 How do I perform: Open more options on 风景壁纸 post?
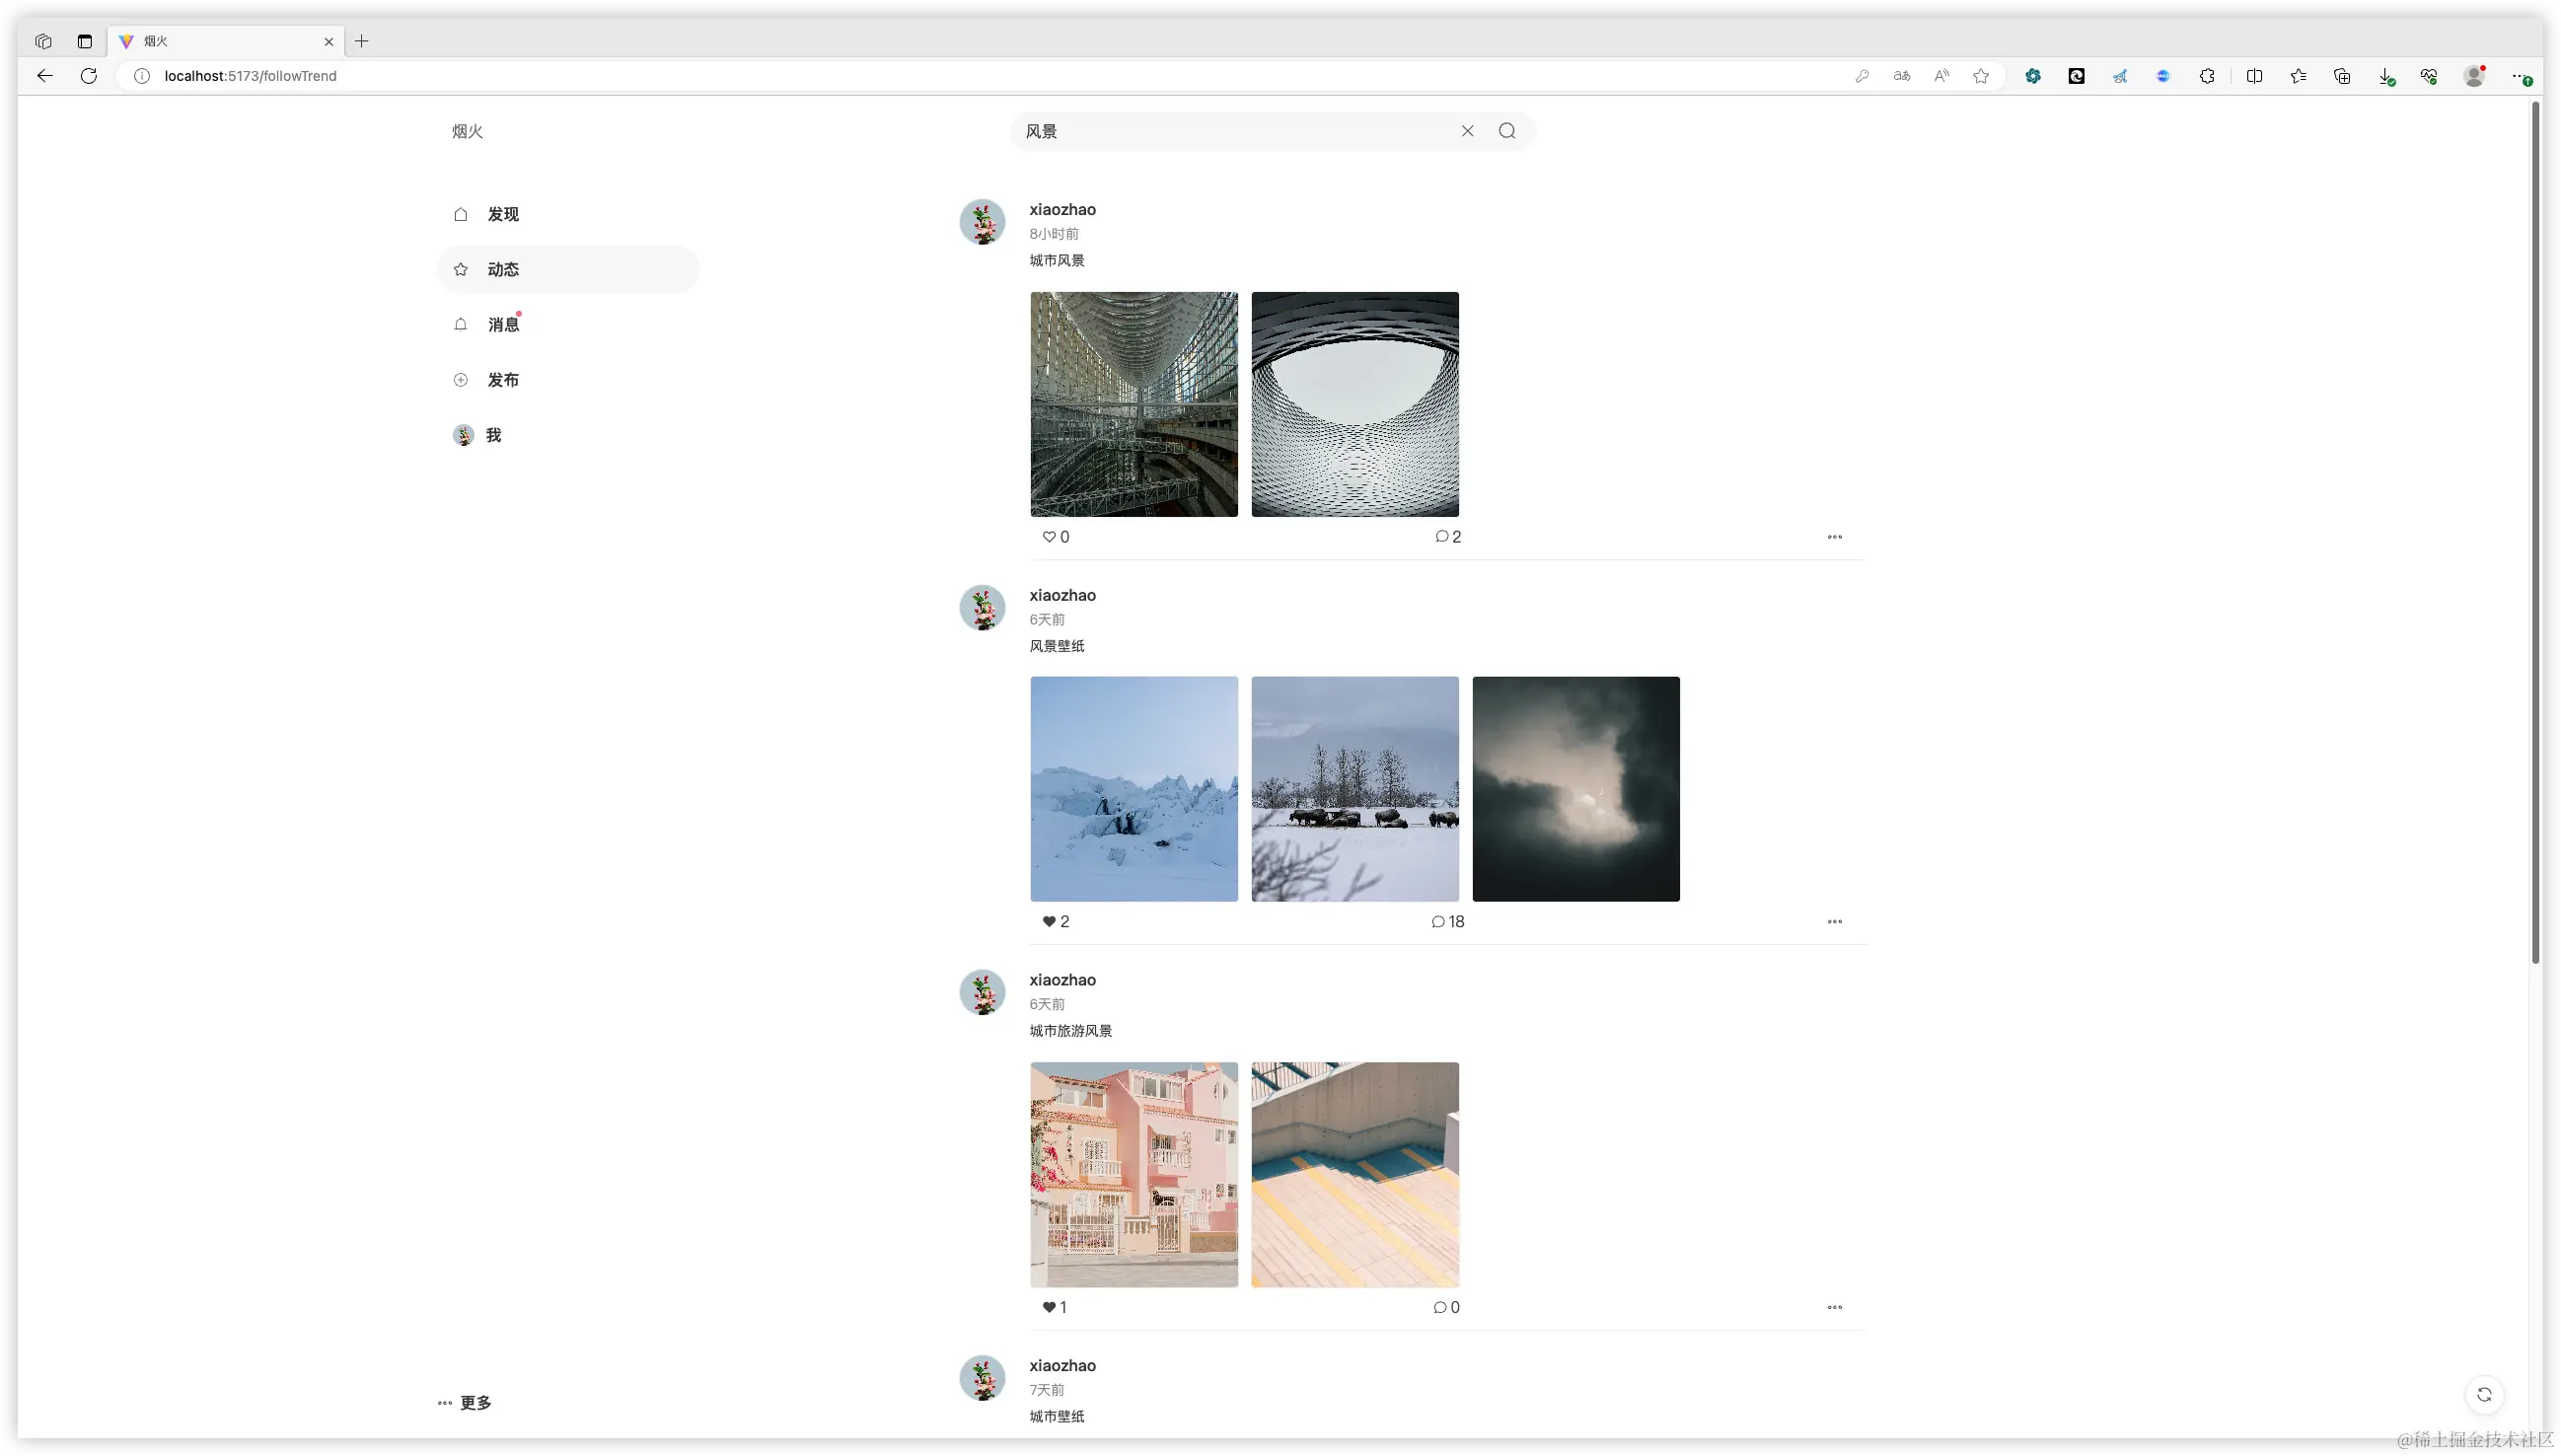[1834, 922]
